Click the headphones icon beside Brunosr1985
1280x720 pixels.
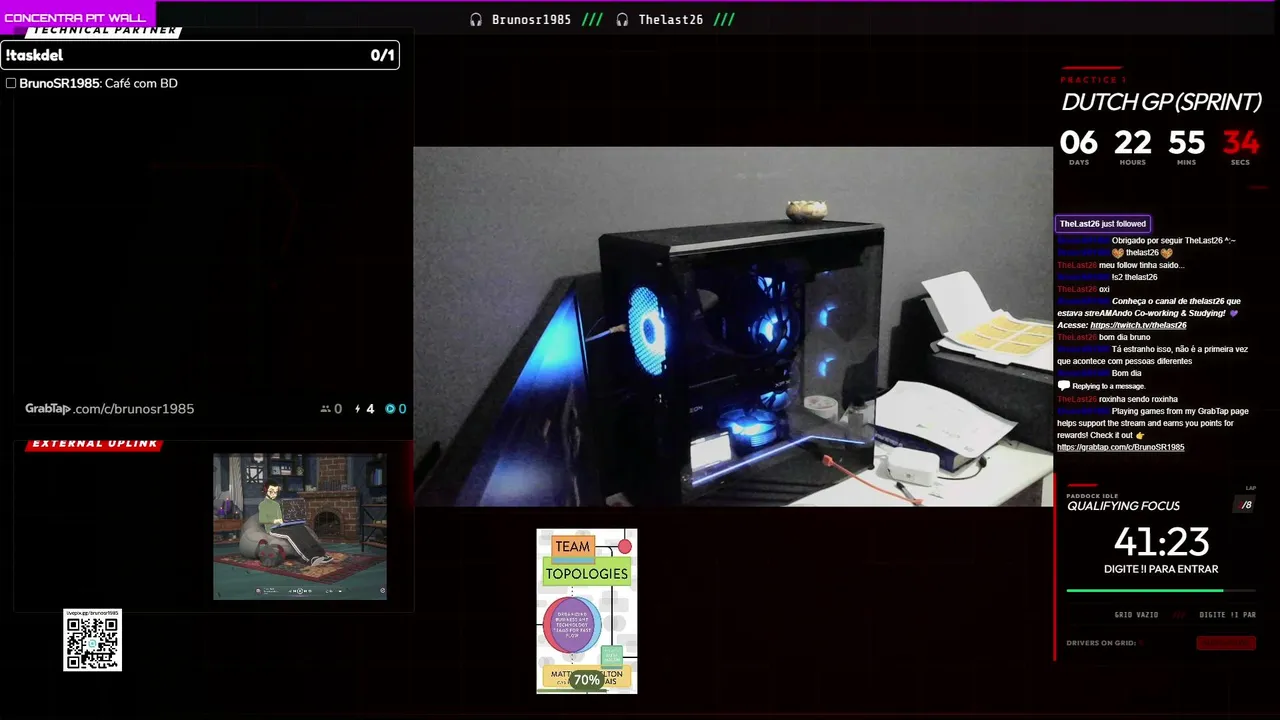(x=476, y=20)
